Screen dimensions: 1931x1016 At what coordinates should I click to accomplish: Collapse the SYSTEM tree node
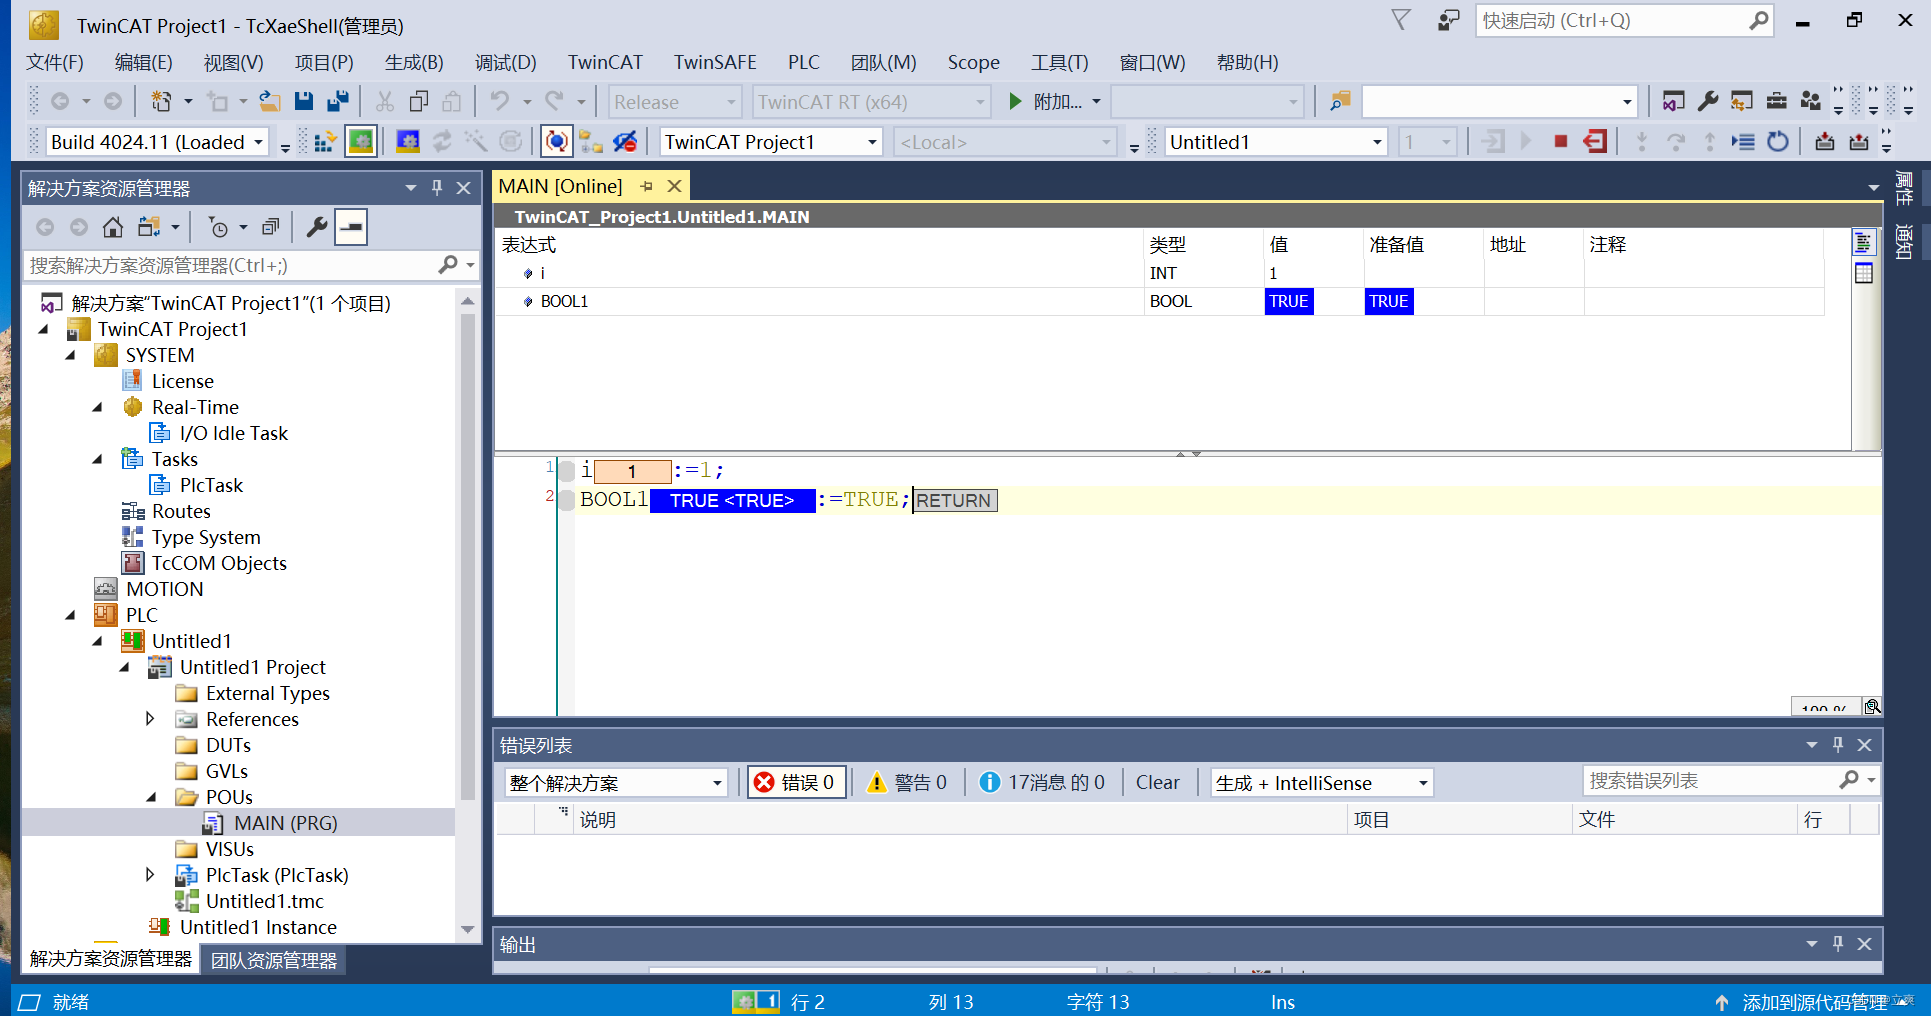tap(70, 355)
